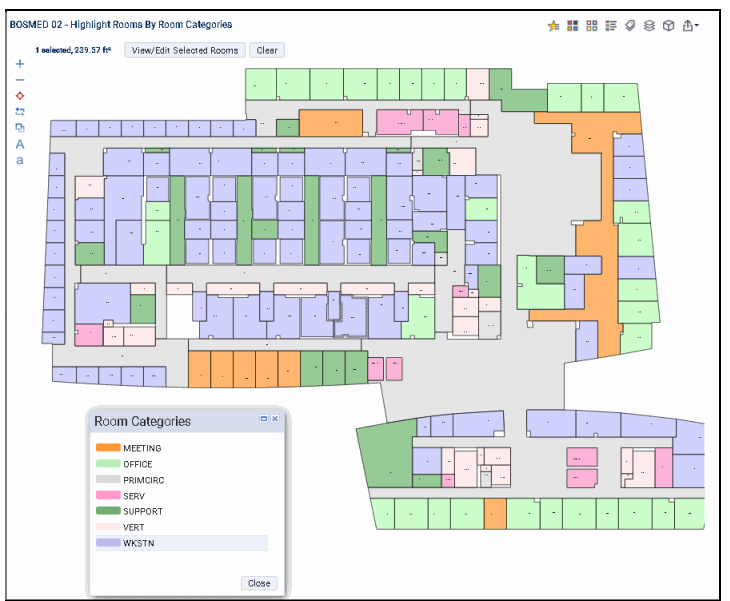Click the Clear selection button

tap(267, 50)
